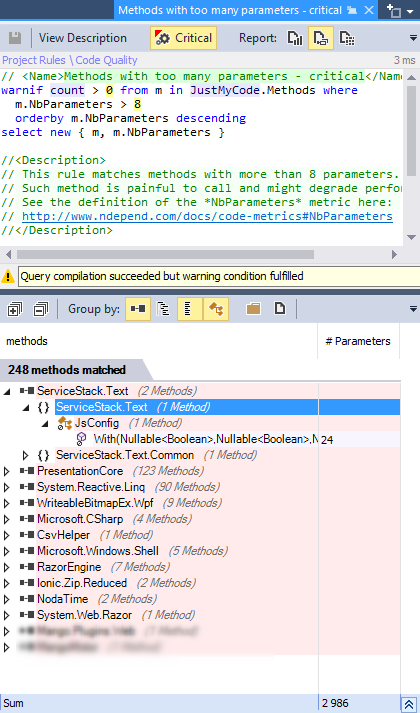
Task: Click the yellow warning triangle icon
Action: coord(8,276)
